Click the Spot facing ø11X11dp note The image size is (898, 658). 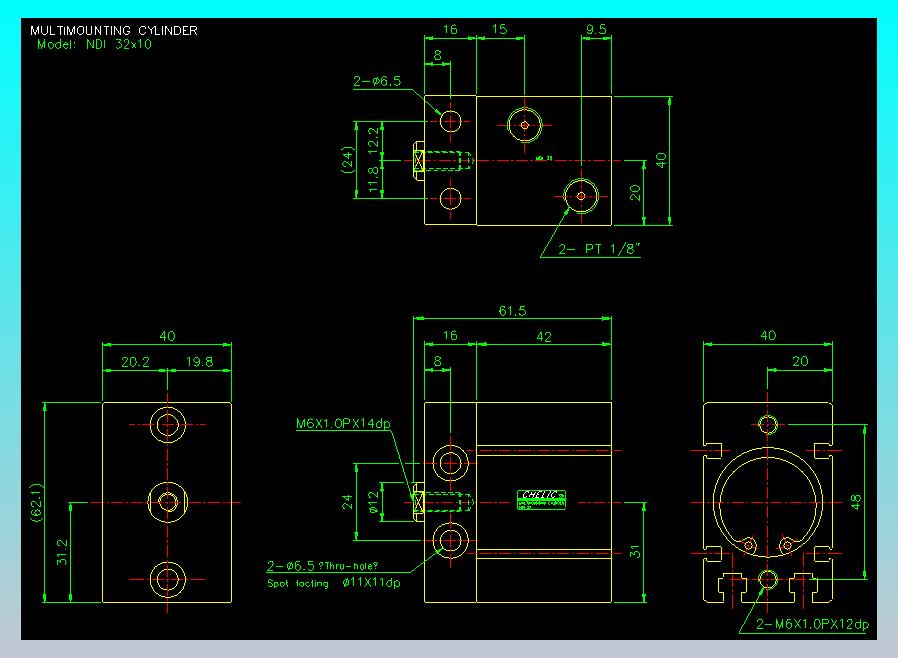pos(334,583)
